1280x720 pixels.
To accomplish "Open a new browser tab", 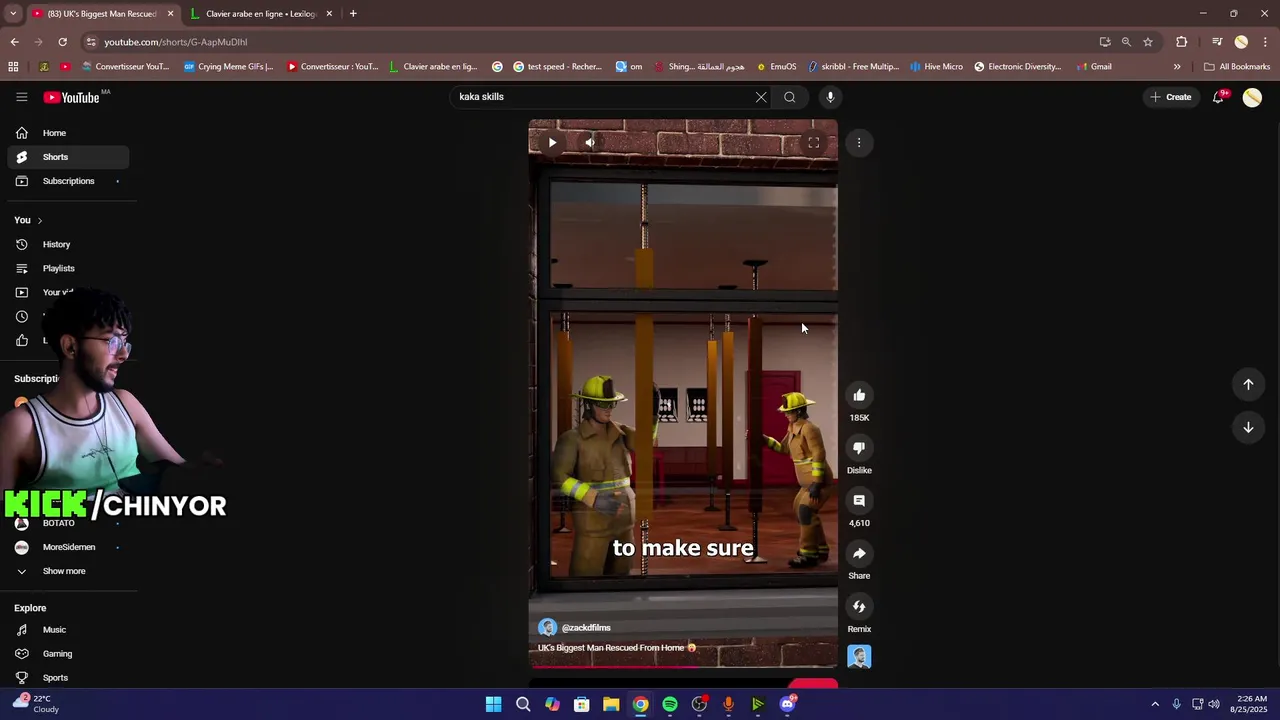I will pyautogui.click(x=353, y=14).
